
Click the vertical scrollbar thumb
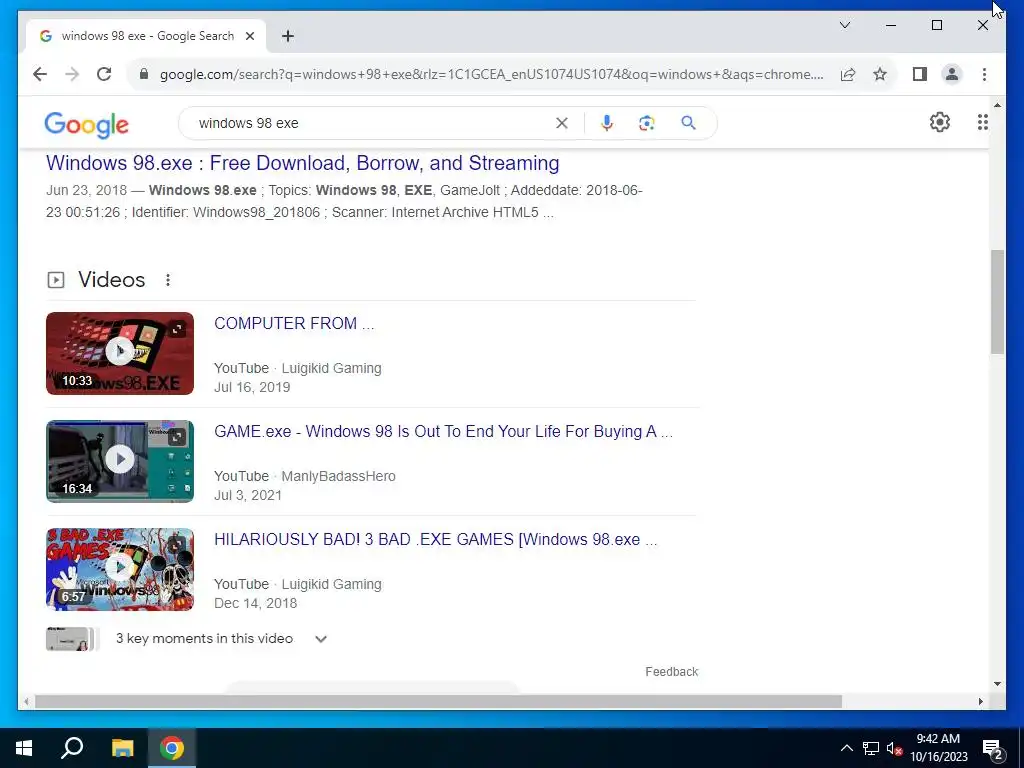(997, 302)
